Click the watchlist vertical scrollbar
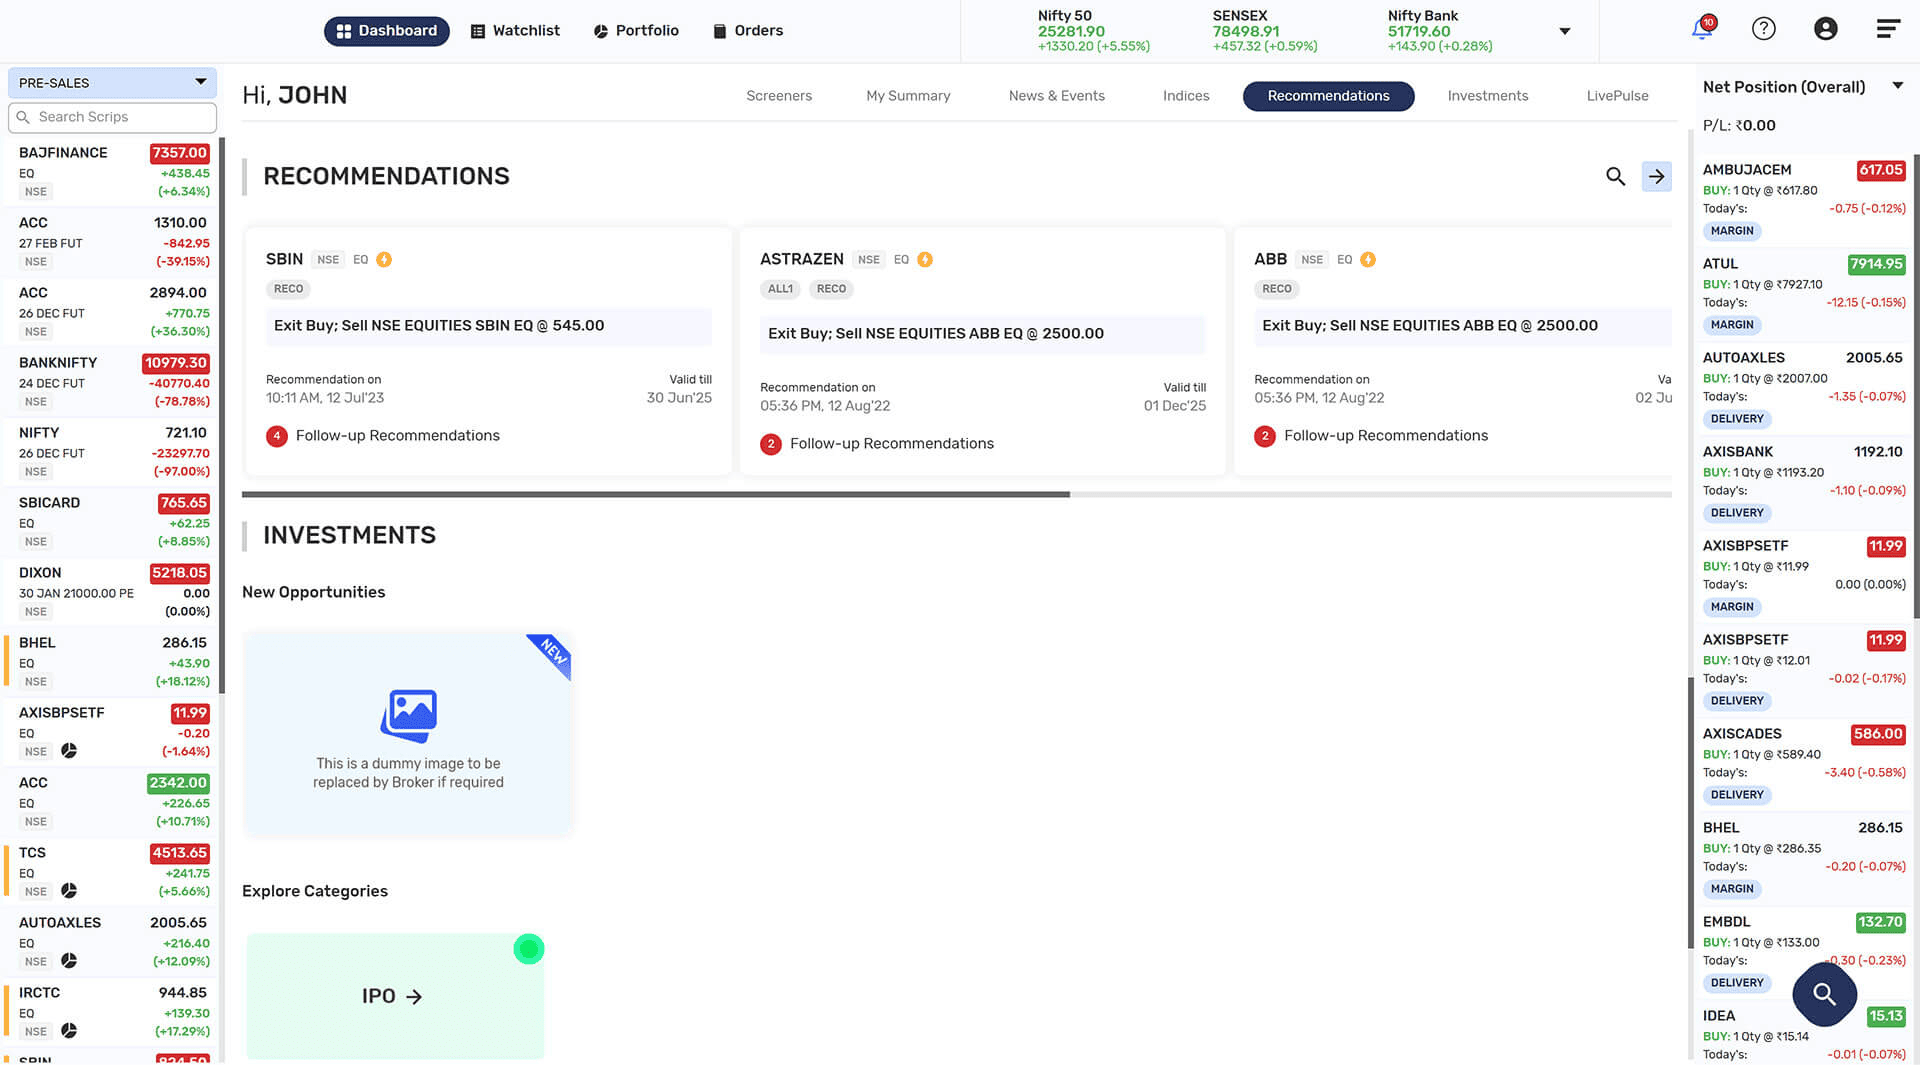Viewport: 1920px width, 1065px height. tap(222, 415)
